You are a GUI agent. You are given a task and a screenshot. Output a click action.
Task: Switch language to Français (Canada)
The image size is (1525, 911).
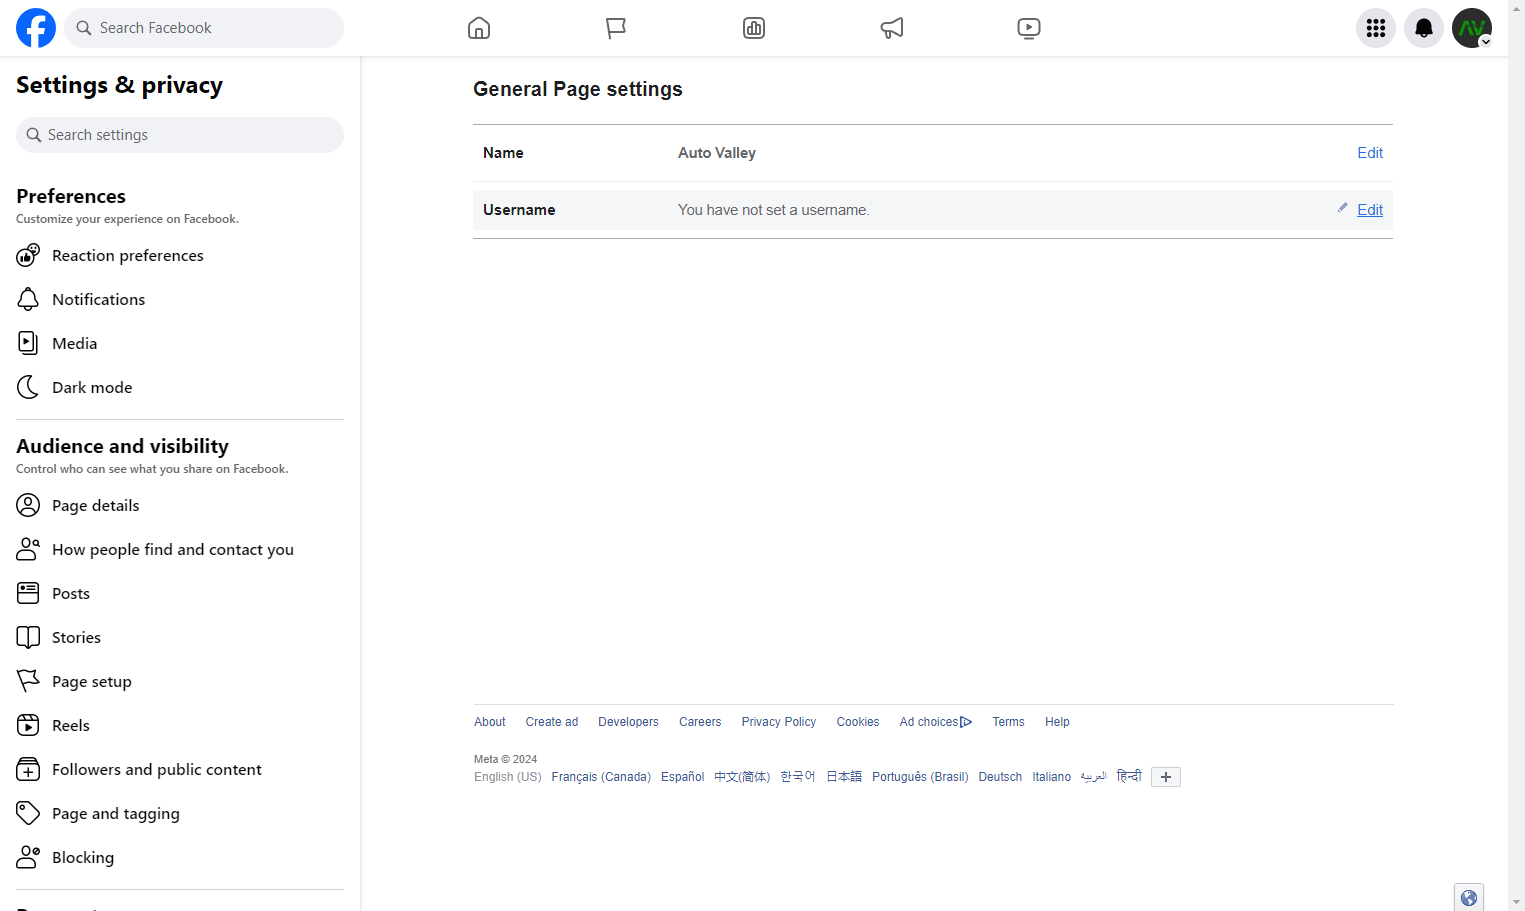[x=601, y=777]
